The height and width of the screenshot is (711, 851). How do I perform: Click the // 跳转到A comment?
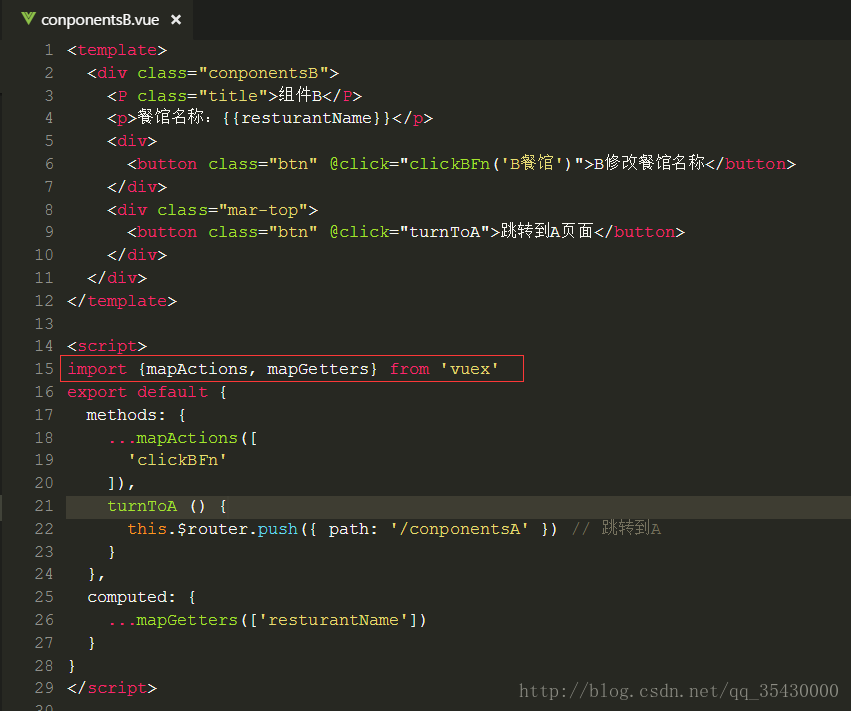[x=616, y=529]
